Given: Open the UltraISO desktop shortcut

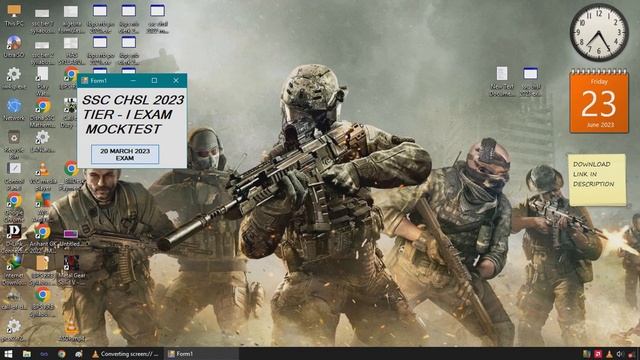Looking at the screenshot, I should pos(14,47).
